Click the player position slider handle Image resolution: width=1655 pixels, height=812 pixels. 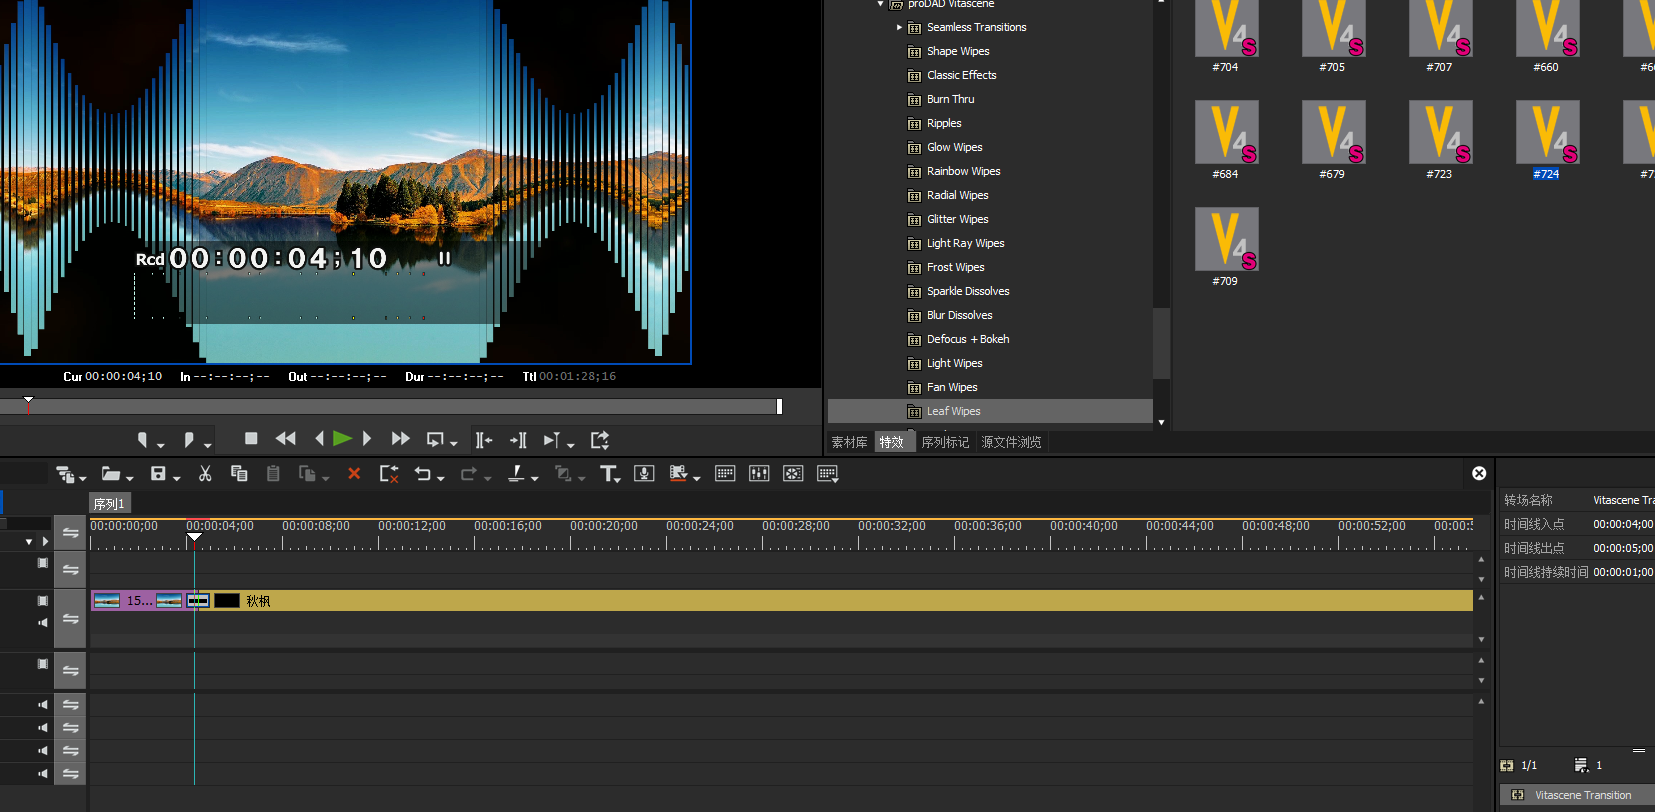pos(28,405)
